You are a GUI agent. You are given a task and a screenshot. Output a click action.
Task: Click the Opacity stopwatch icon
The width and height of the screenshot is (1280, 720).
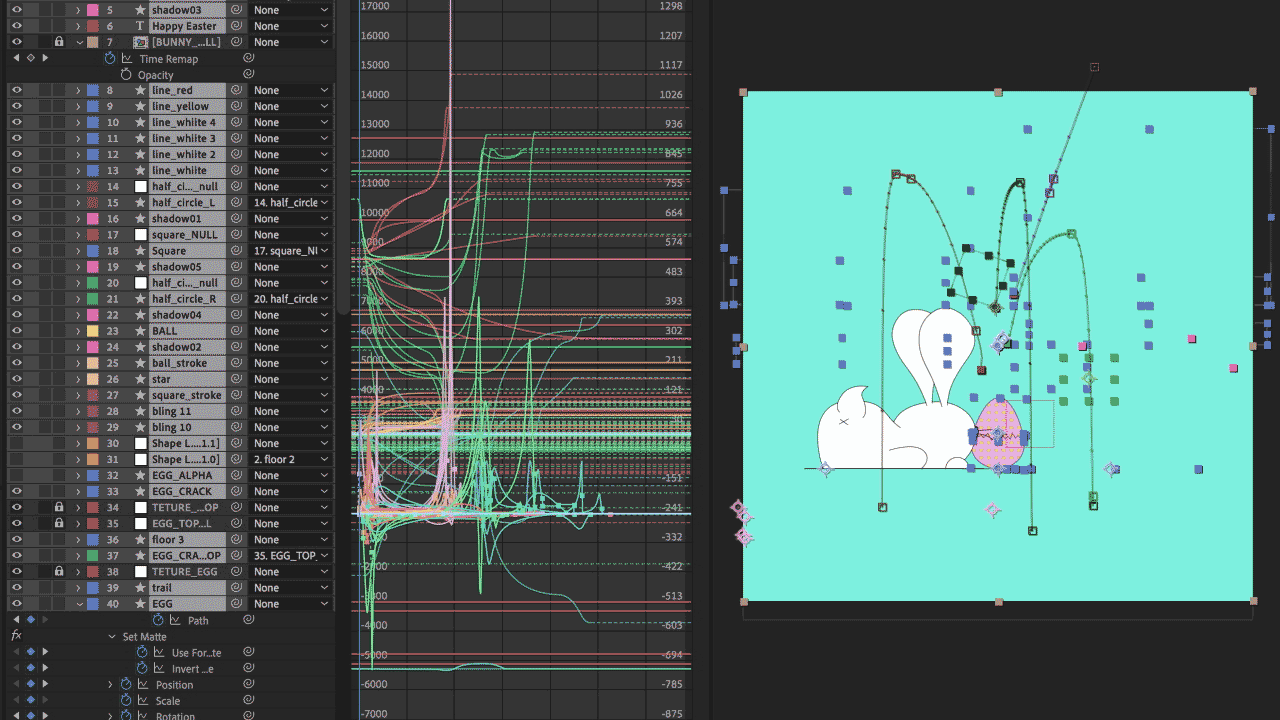click(126, 75)
